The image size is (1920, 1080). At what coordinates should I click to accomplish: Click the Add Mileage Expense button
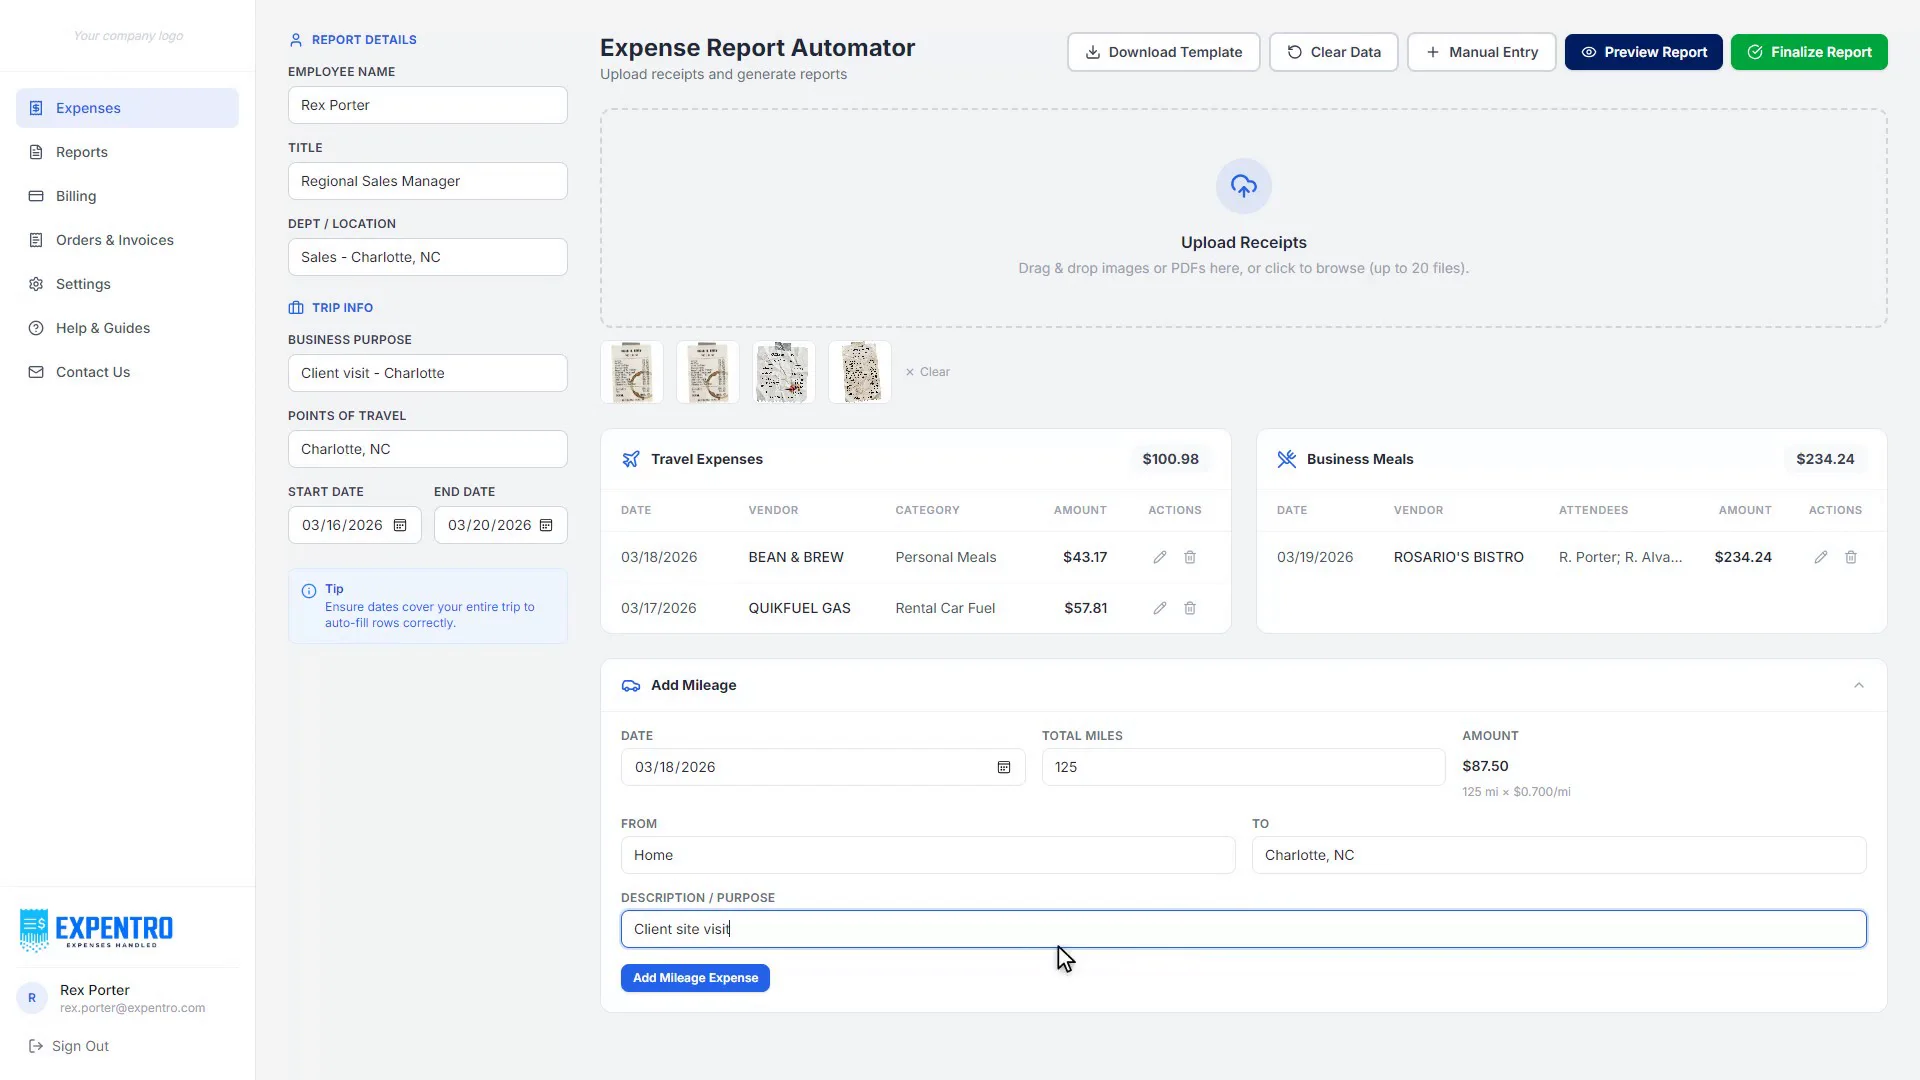tap(695, 978)
